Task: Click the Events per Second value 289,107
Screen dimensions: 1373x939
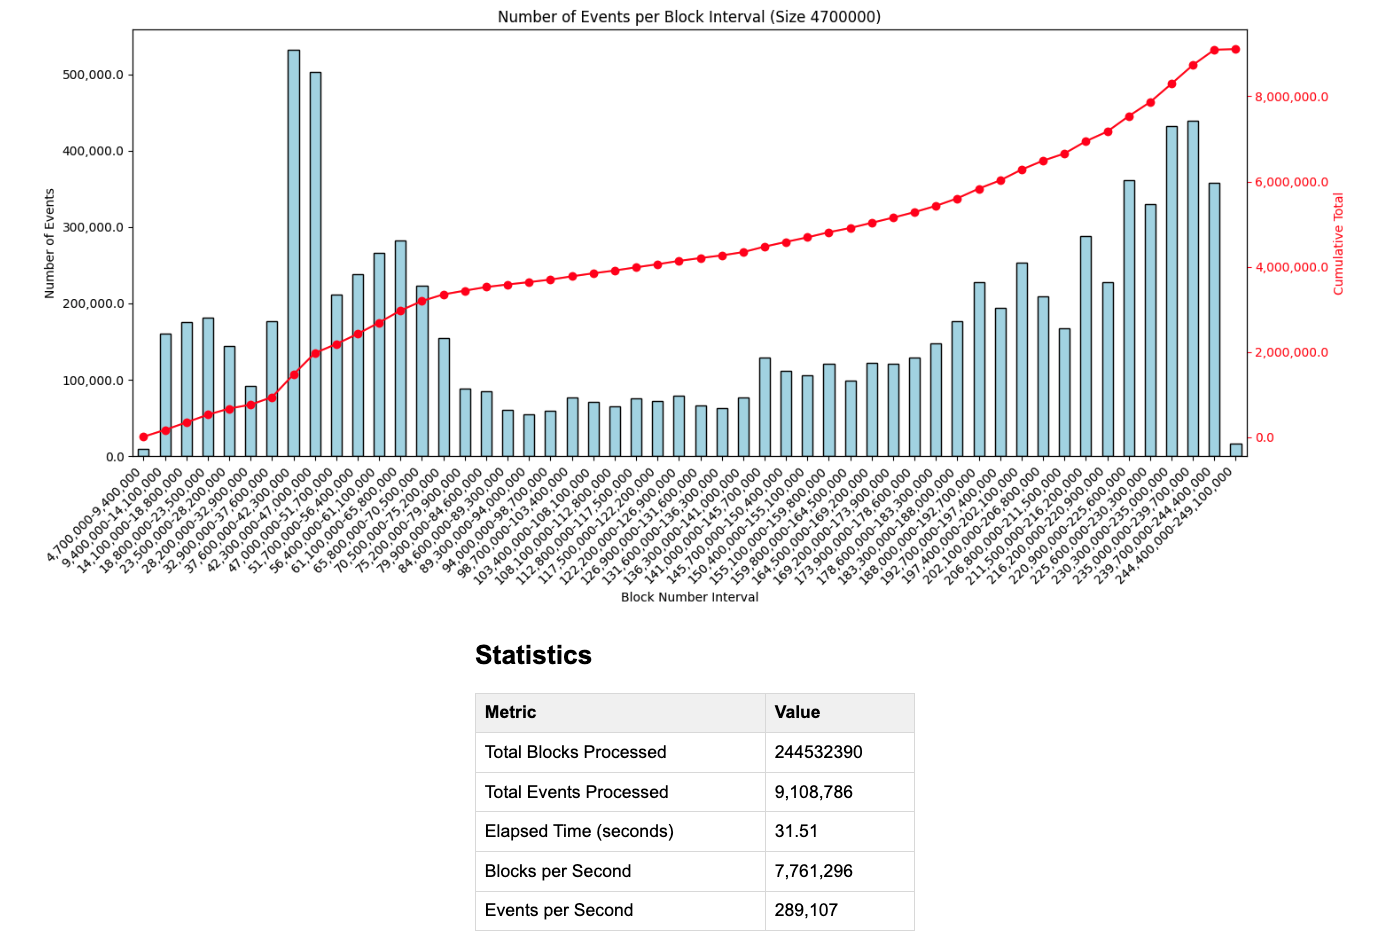Action: click(805, 910)
